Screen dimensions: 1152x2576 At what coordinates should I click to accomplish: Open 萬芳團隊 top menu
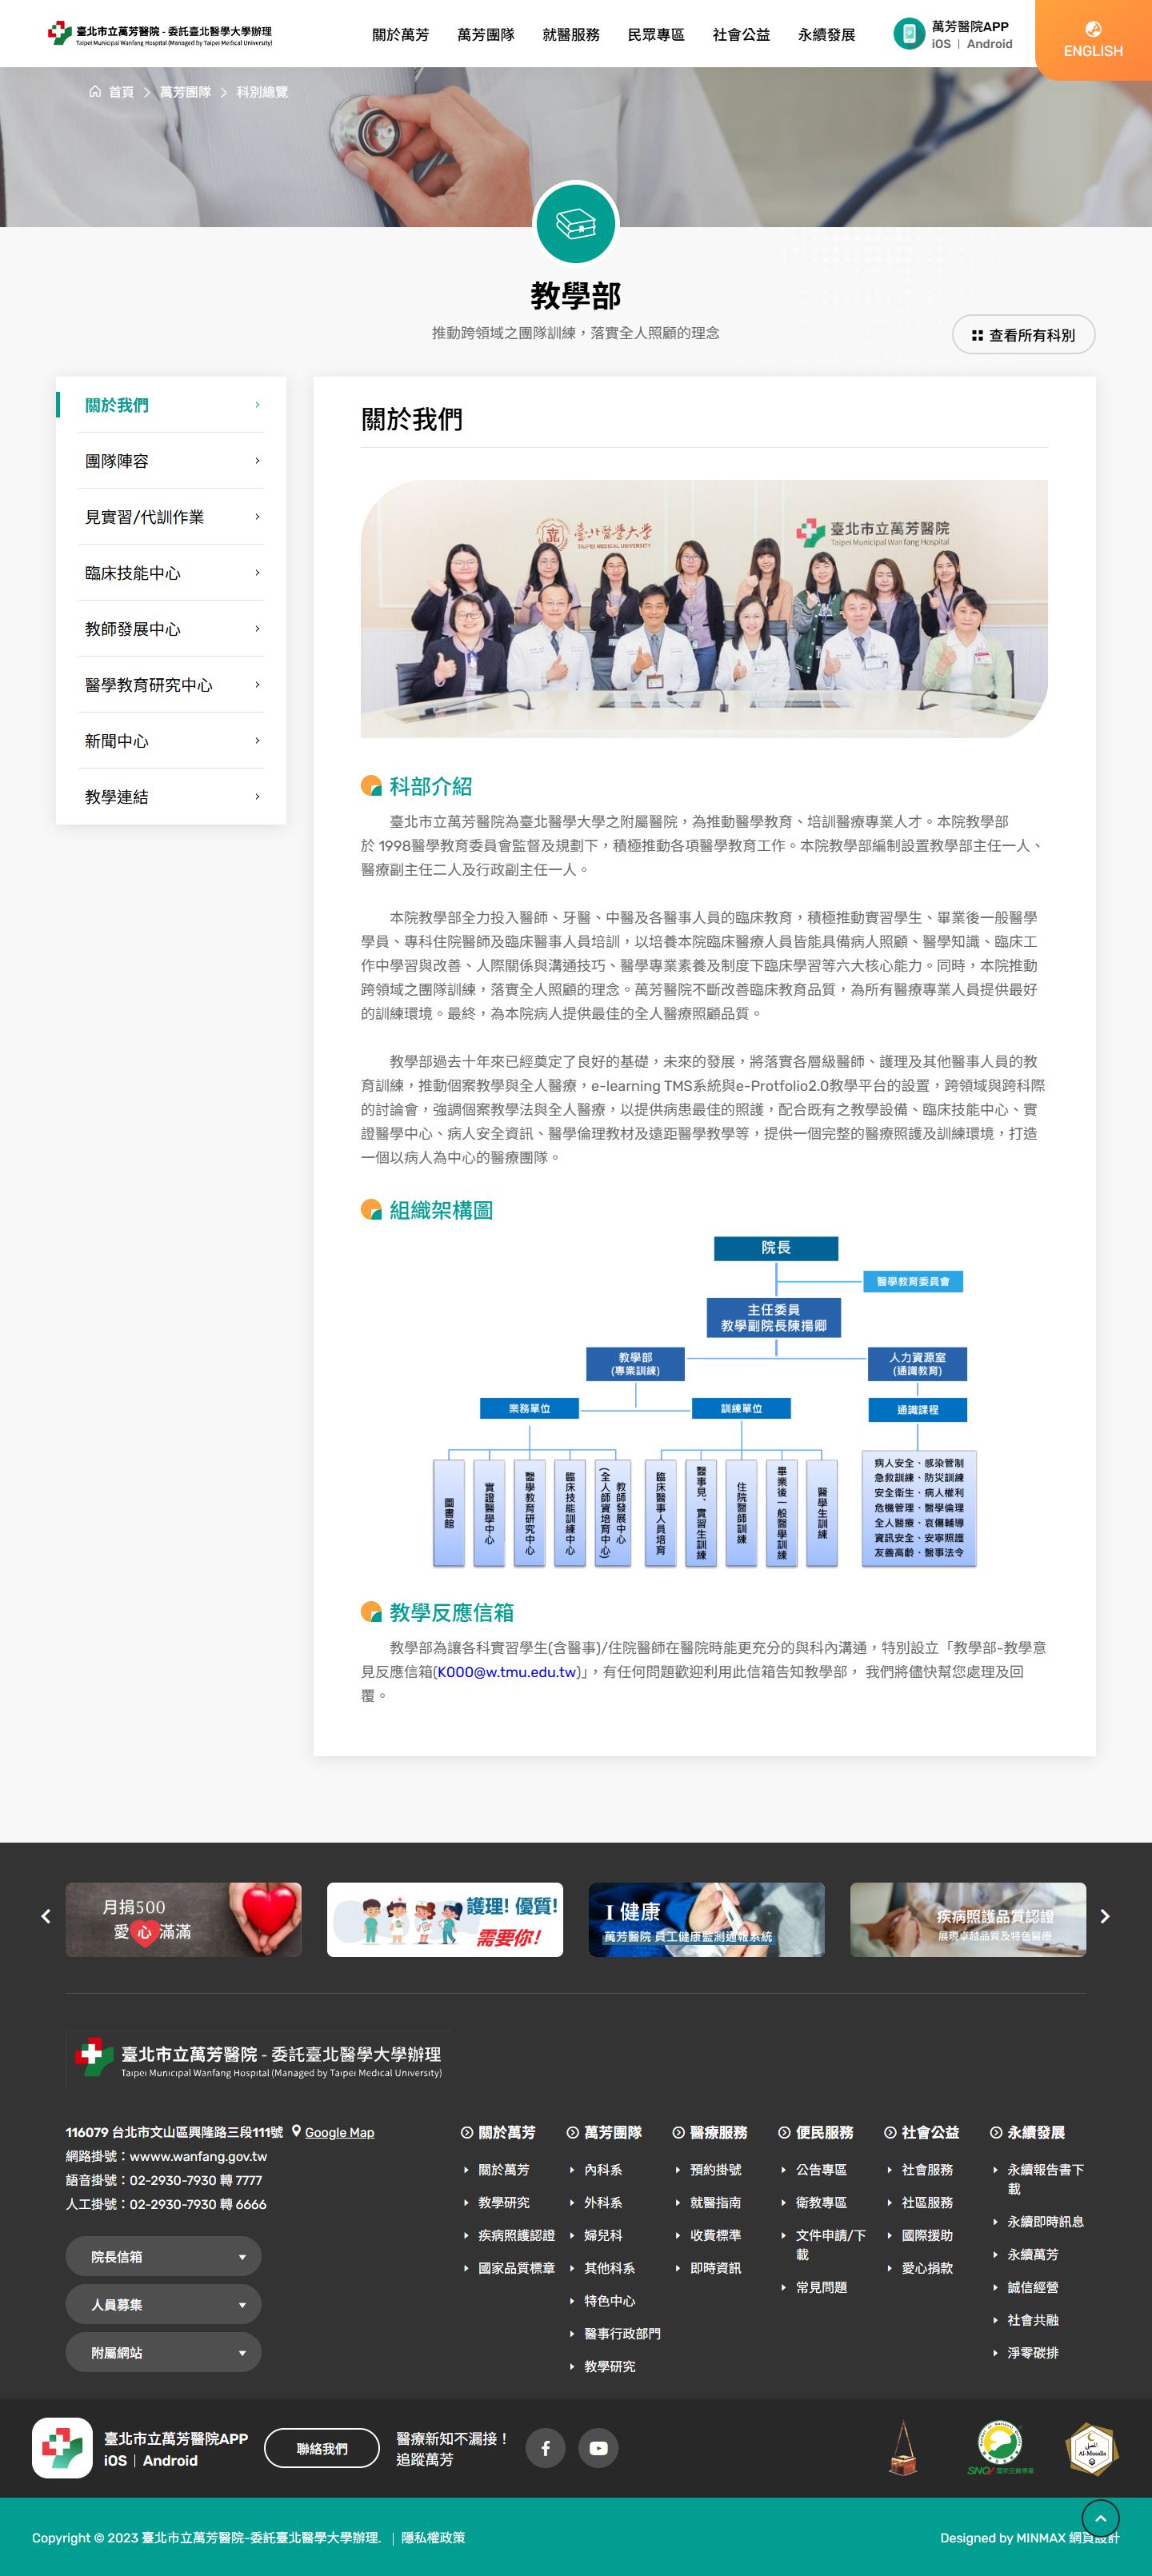pyautogui.click(x=485, y=34)
